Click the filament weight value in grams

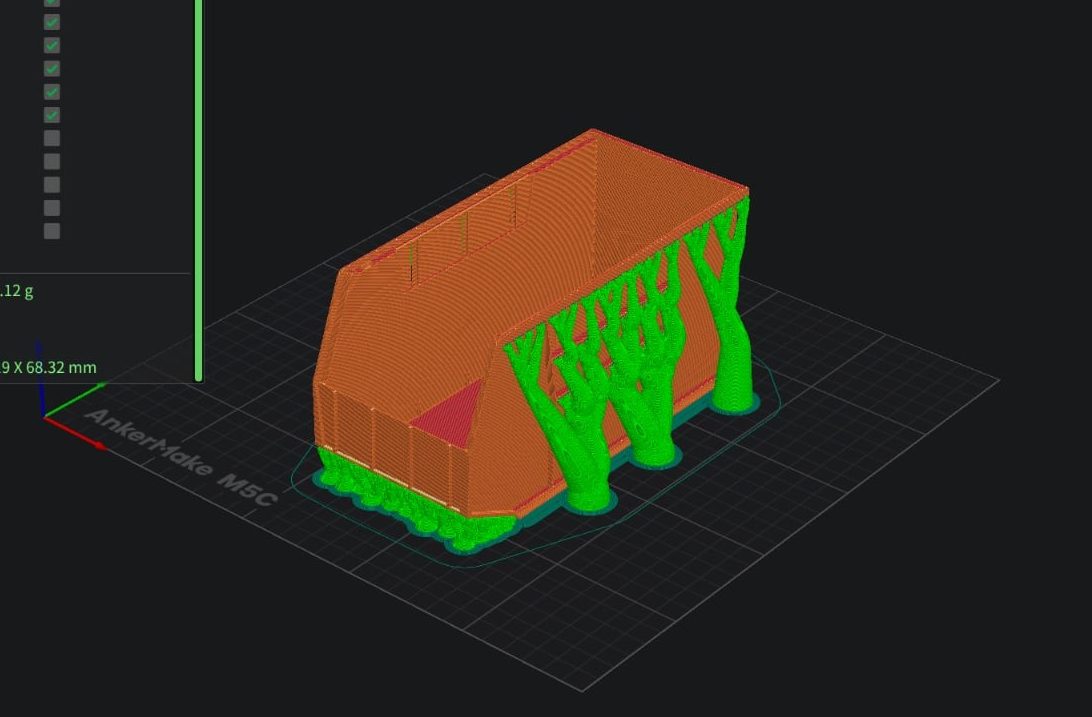click(x=17, y=291)
